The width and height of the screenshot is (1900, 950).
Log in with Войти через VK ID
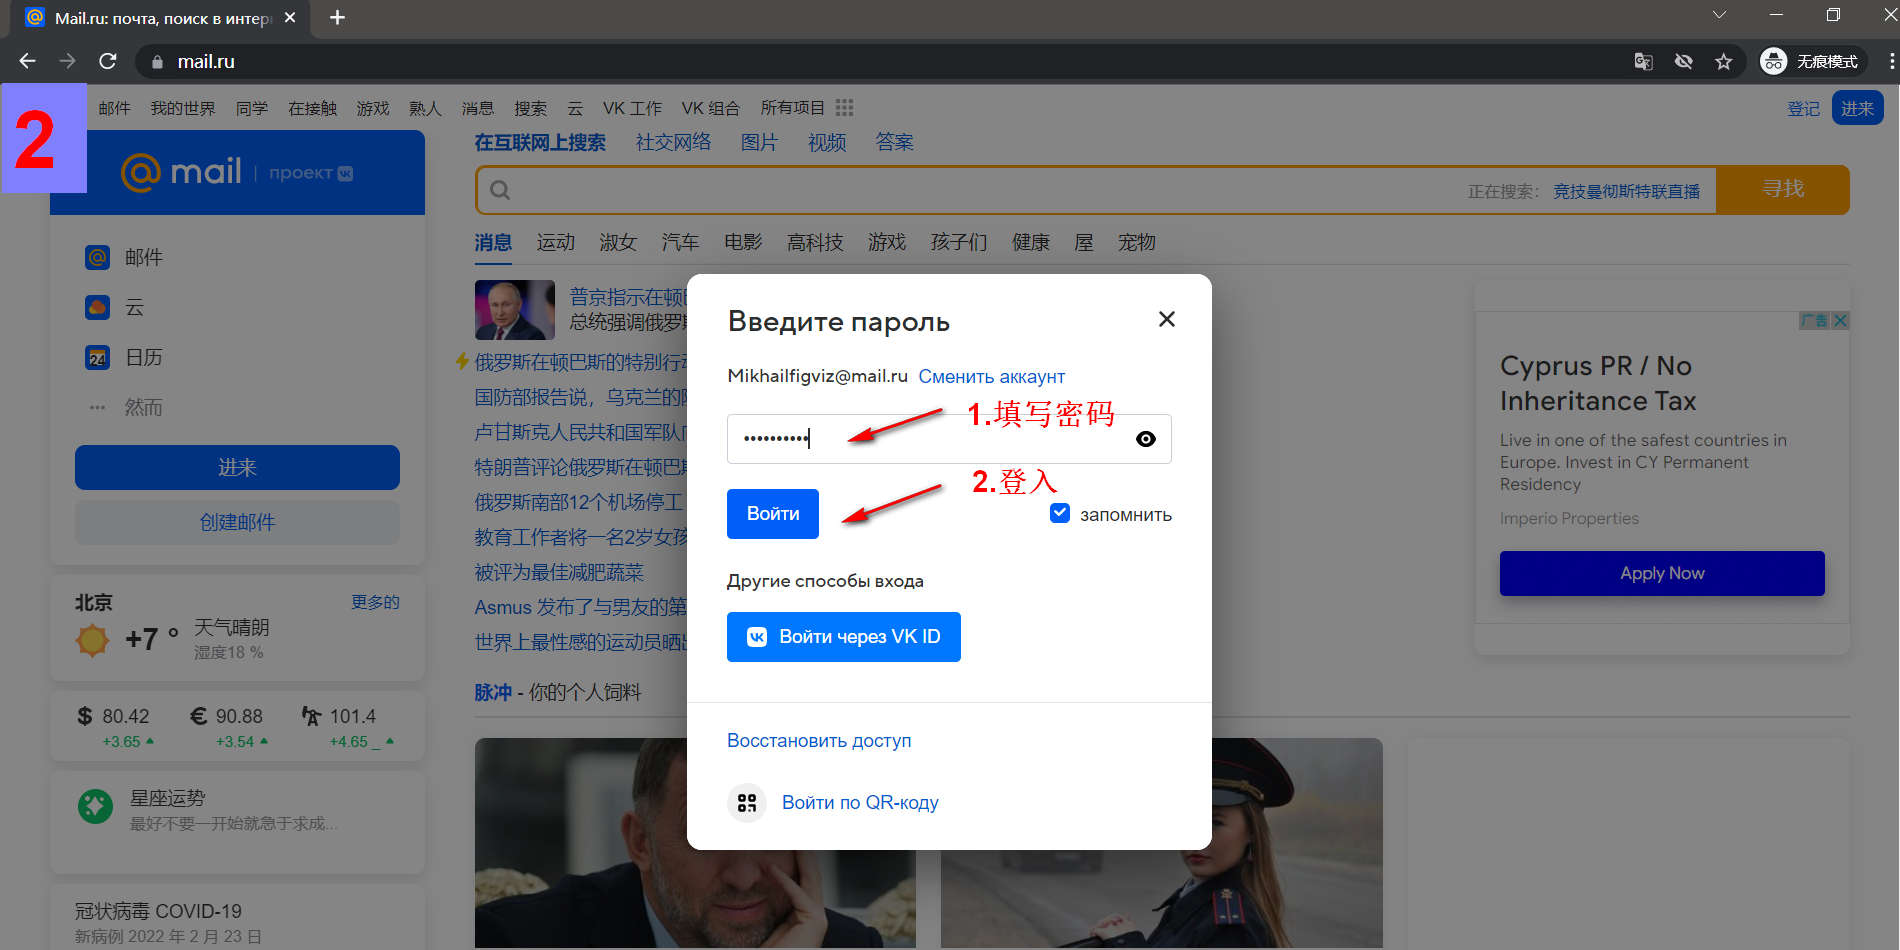tap(844, 637)
